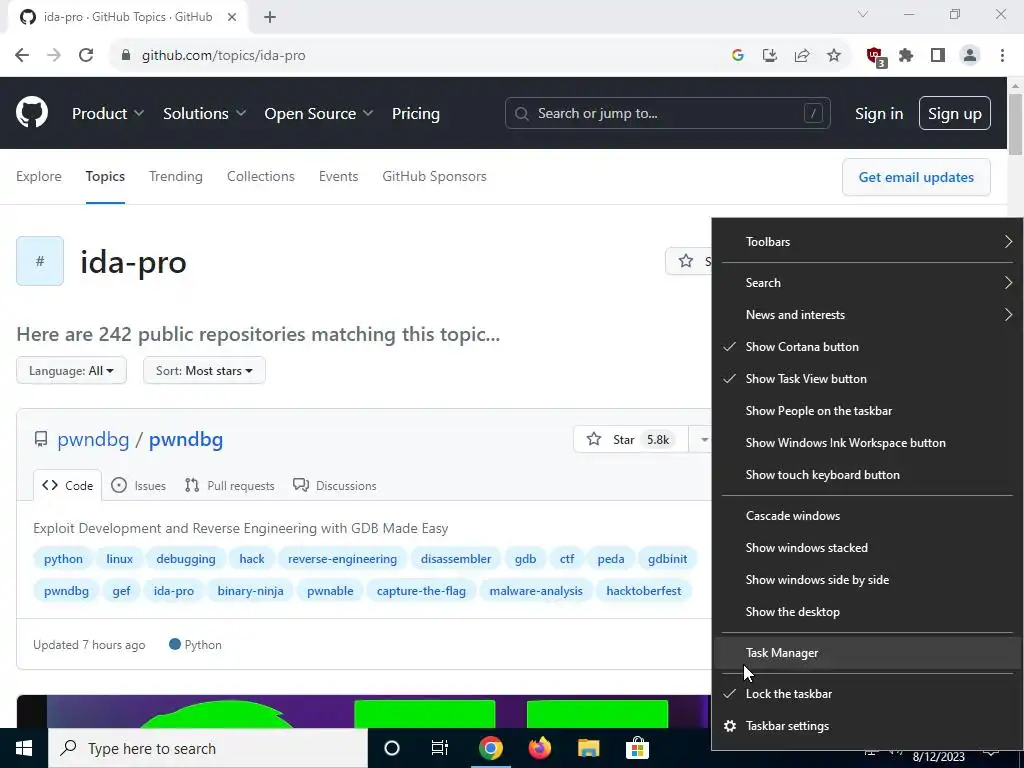Open the pwndbg repository link
The width and height of the screenshot is (1024, 768).
(186, 440)
